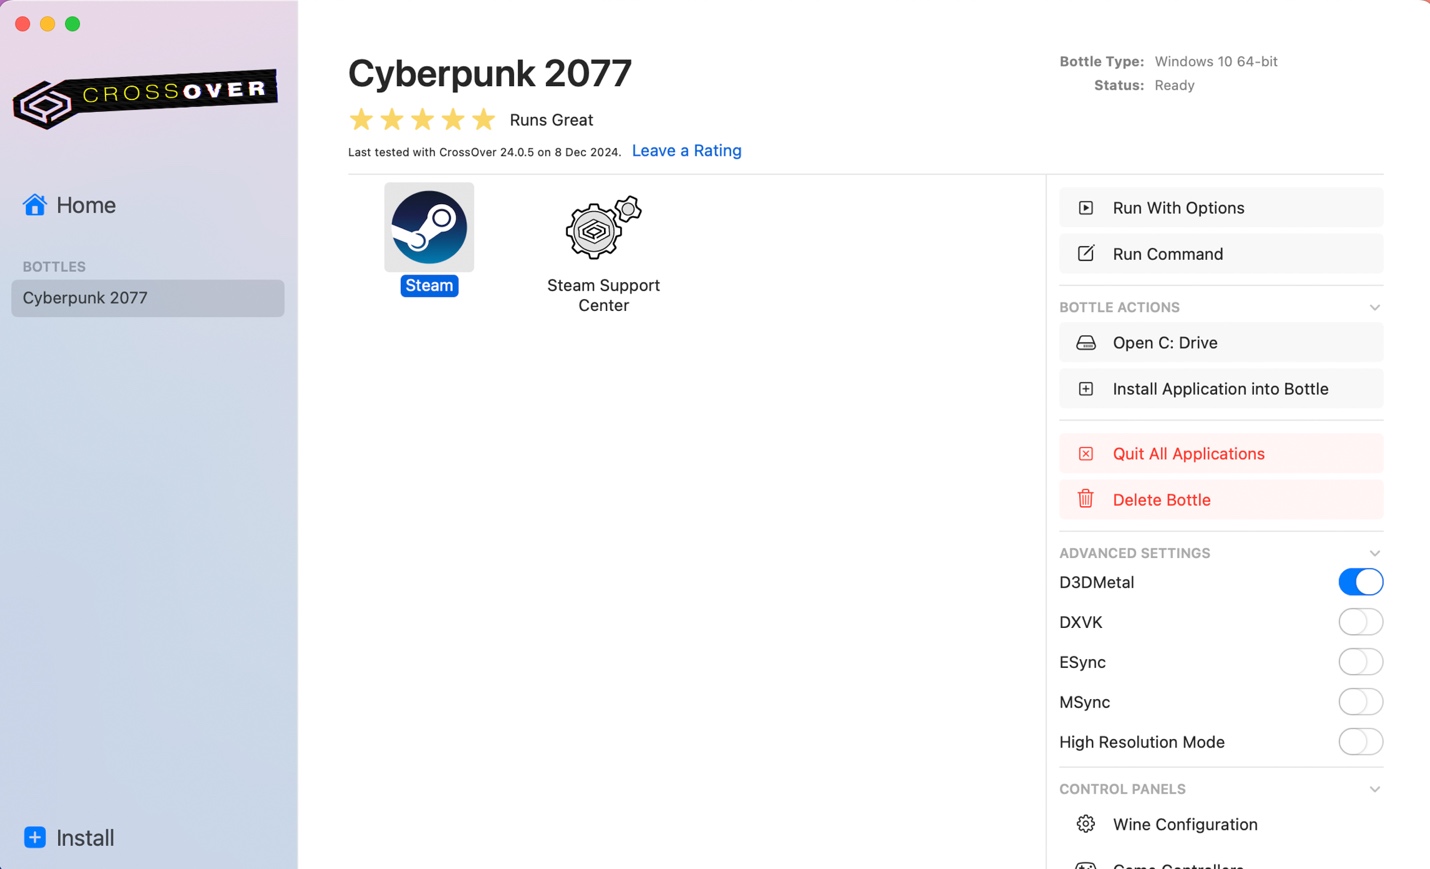Click the Open C: Drive disk icon

pyautogui.click(x=1086, y=343)
